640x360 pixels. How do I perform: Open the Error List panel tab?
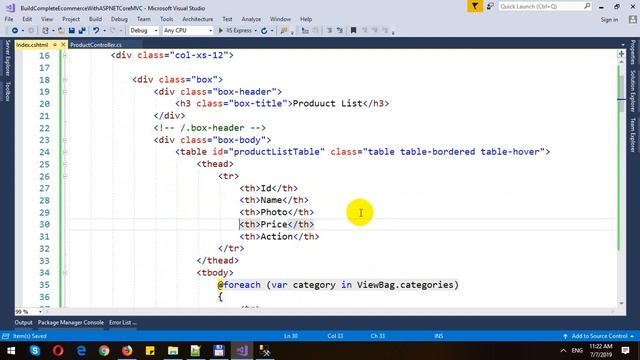[122, 322]
